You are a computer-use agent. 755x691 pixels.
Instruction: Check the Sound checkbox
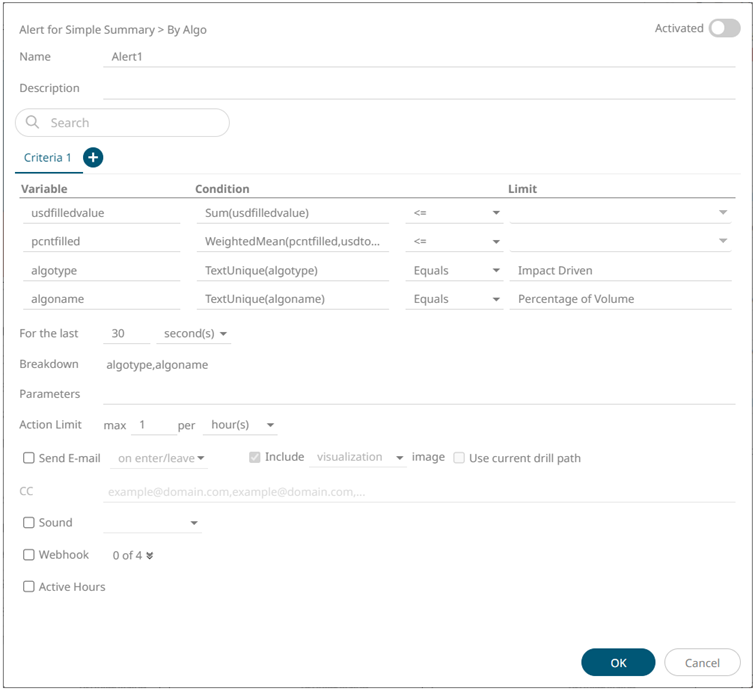(x=29, y=523)
